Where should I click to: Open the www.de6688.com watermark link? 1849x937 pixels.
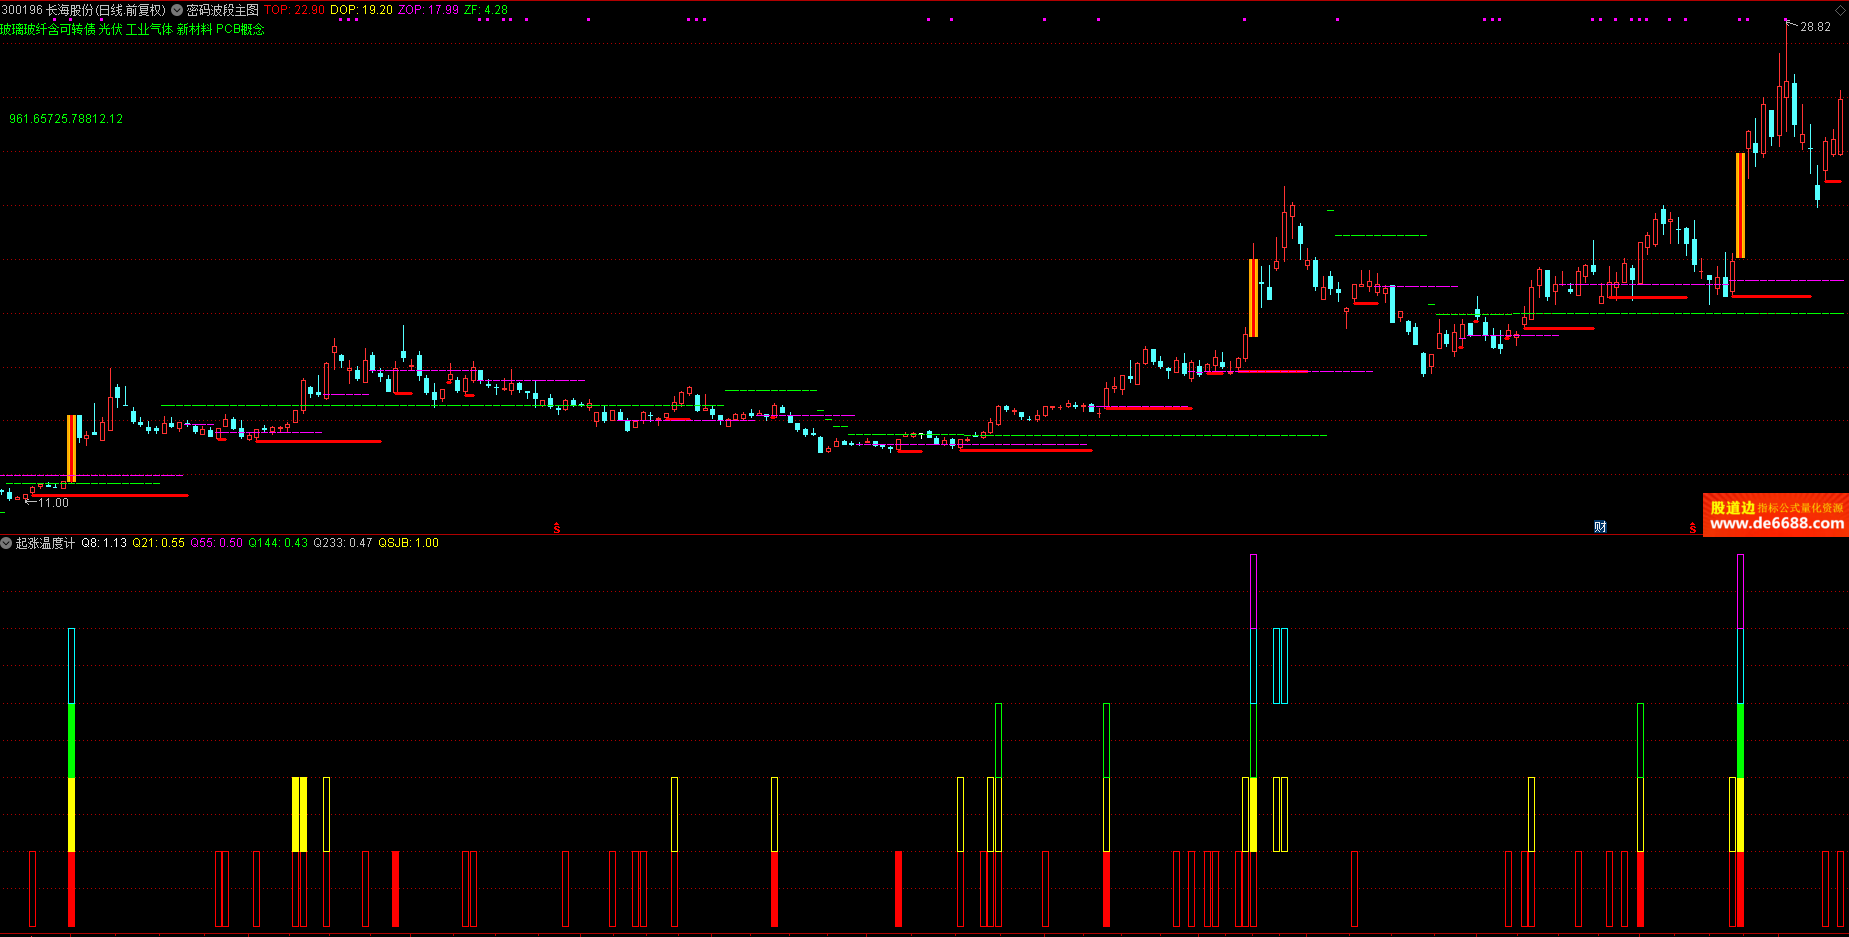point(1777,523)
